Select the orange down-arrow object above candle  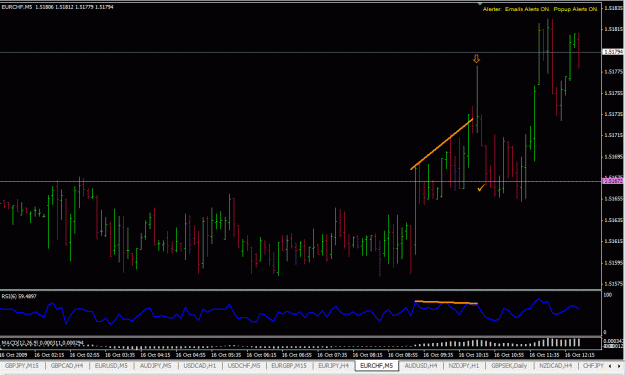tap(476, 59)
